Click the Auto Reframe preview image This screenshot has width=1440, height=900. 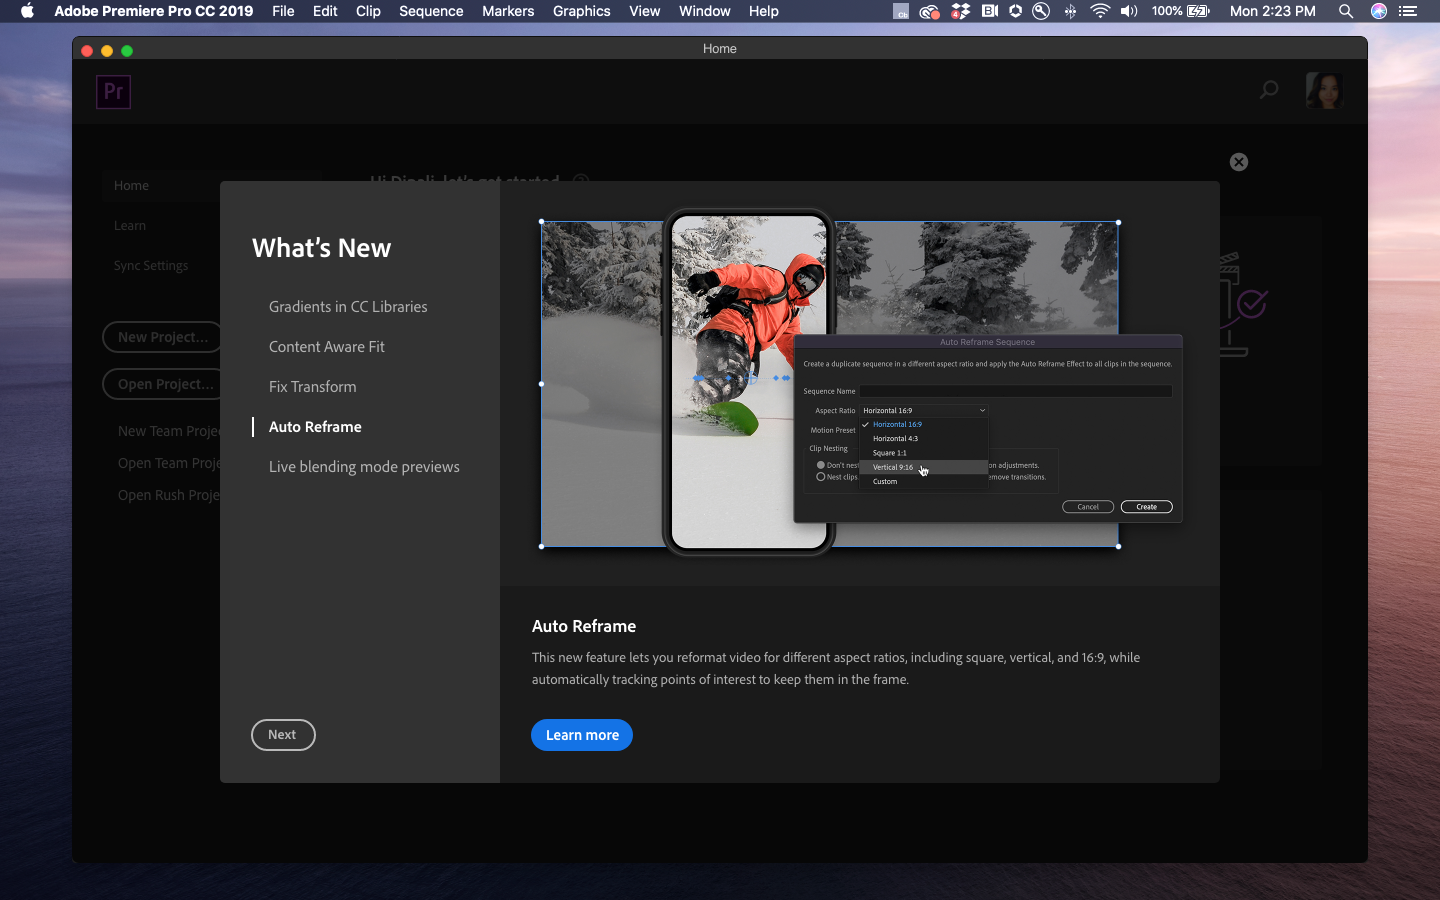pyautogui.click(x=861, y=383)
